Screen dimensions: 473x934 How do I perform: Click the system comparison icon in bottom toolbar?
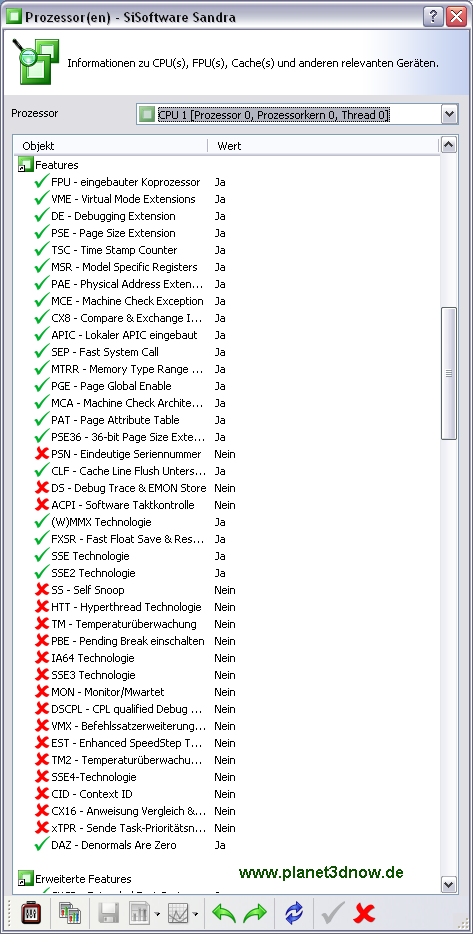(69, 913)
